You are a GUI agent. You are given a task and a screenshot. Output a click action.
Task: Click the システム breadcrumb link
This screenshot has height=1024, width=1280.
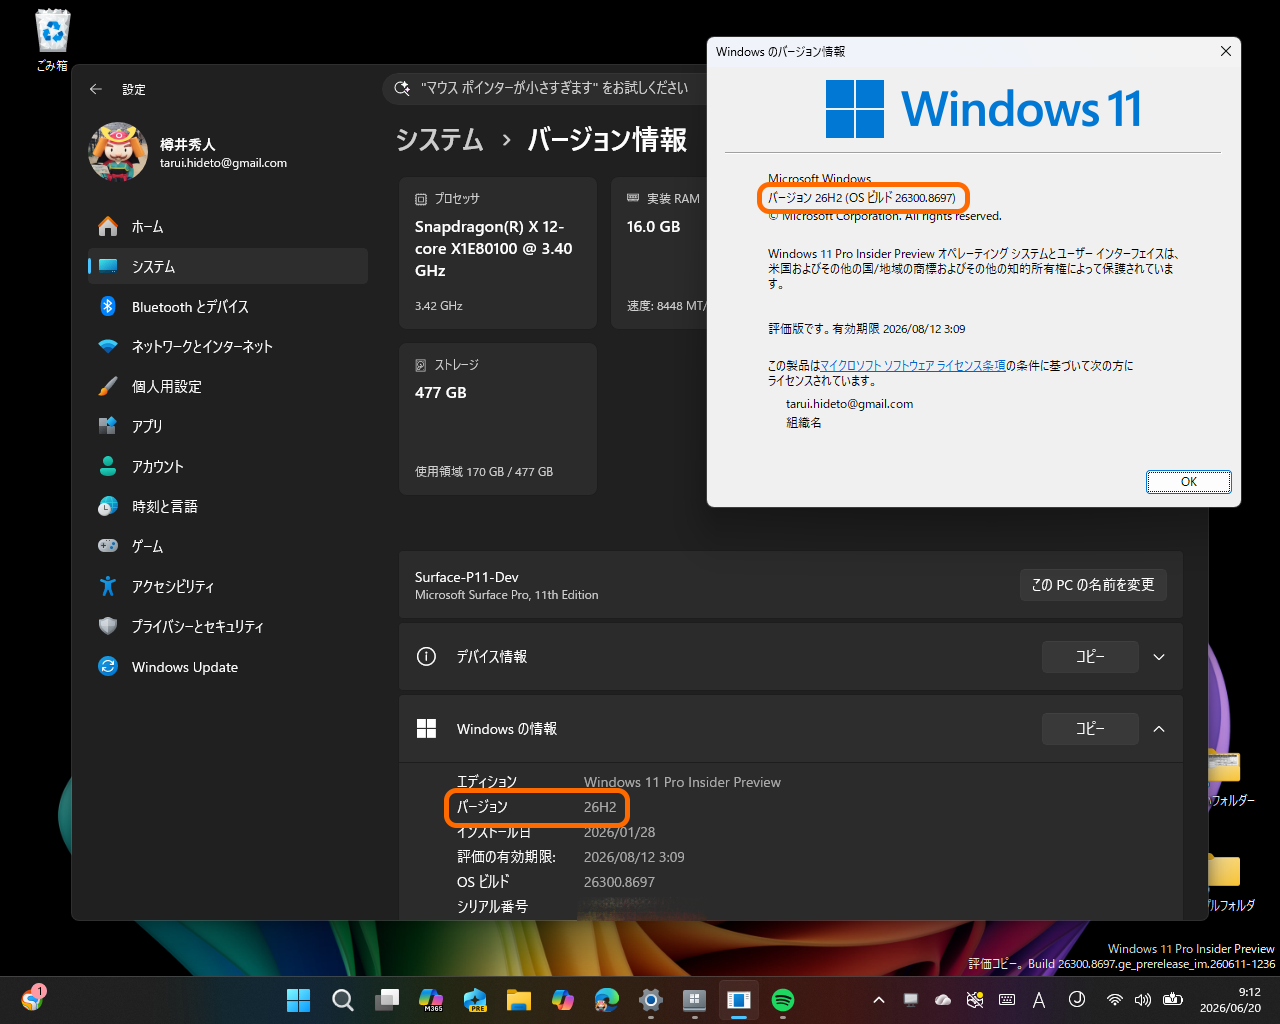click(439, 140)
